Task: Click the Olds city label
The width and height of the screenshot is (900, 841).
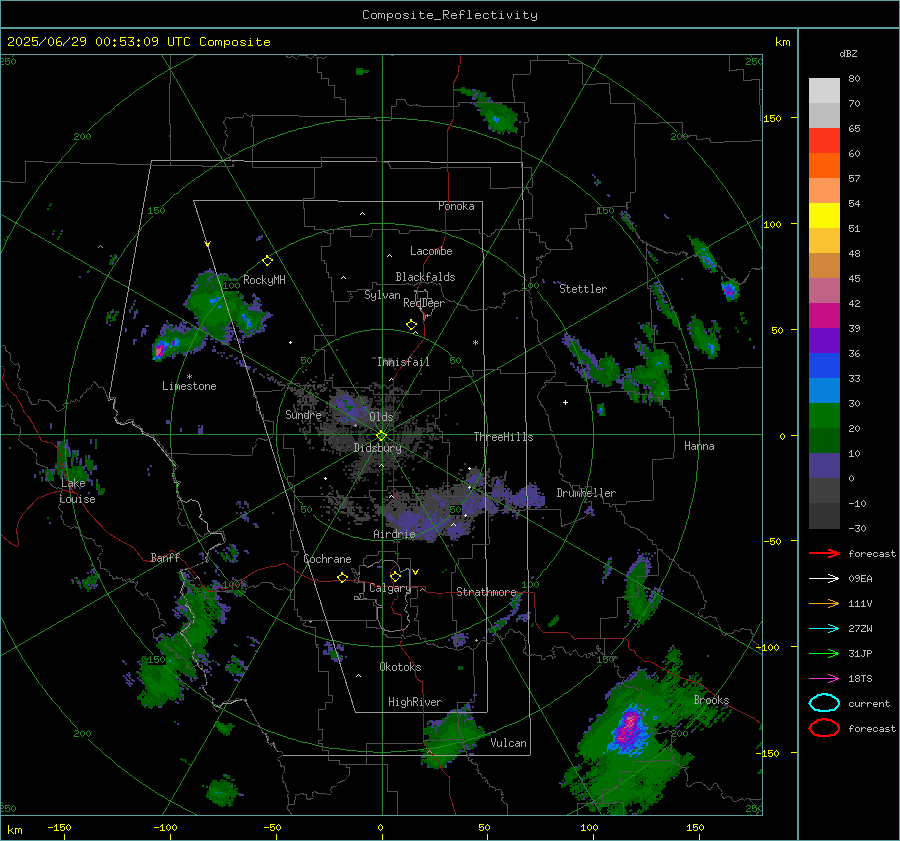Action: pos(381,417)
